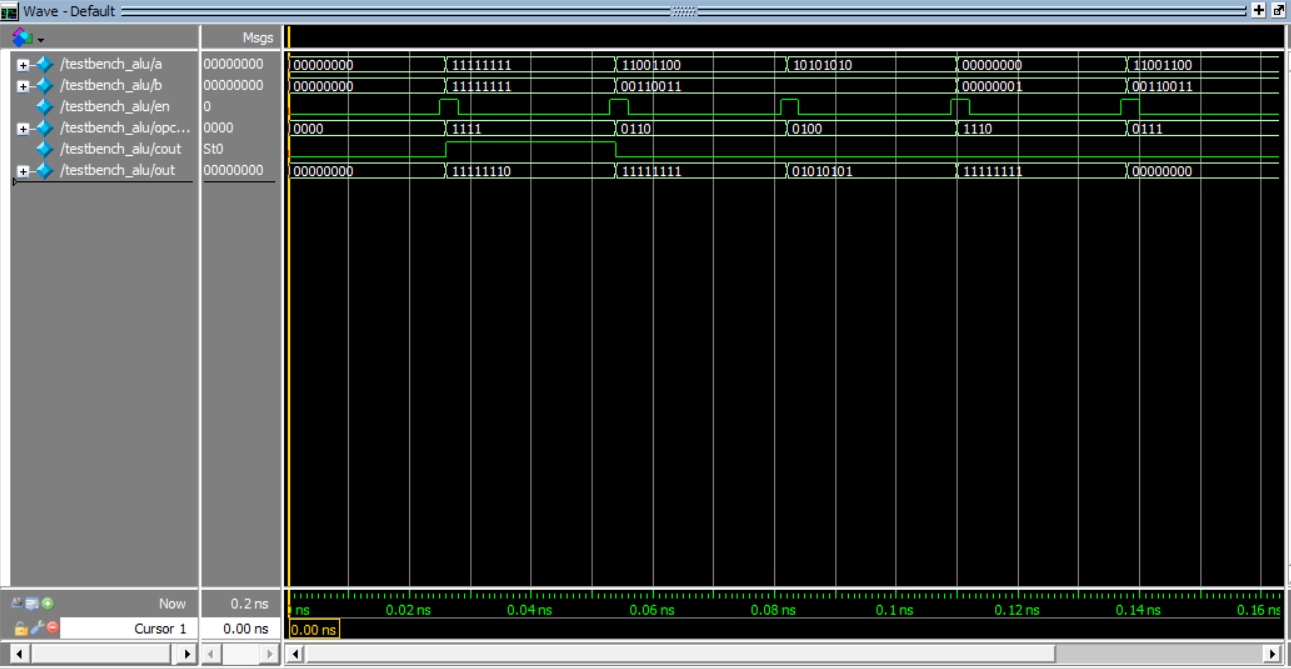
Task: Click the diamond icon of /testbench_alu/cout
Action: [44, 149]
